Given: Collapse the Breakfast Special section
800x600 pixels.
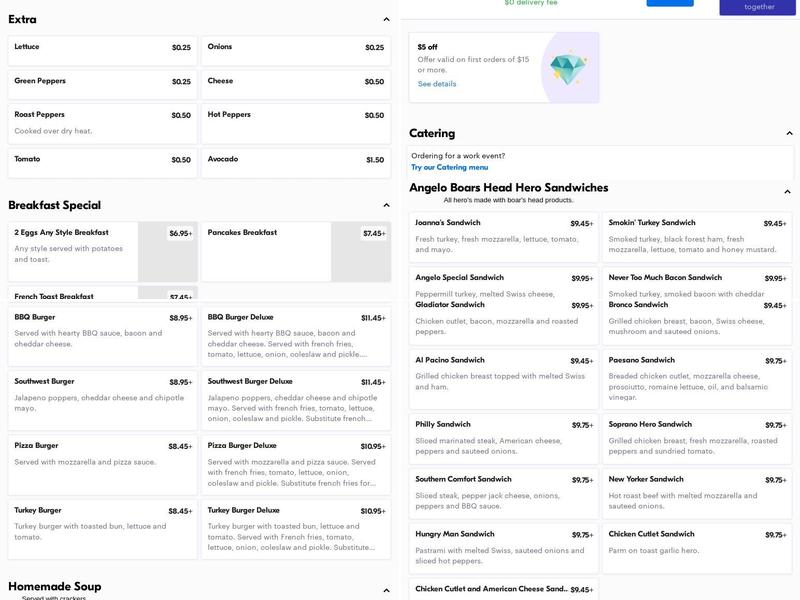Looking at the screenshot, I should pyautogui.click(x=386, y=205).
